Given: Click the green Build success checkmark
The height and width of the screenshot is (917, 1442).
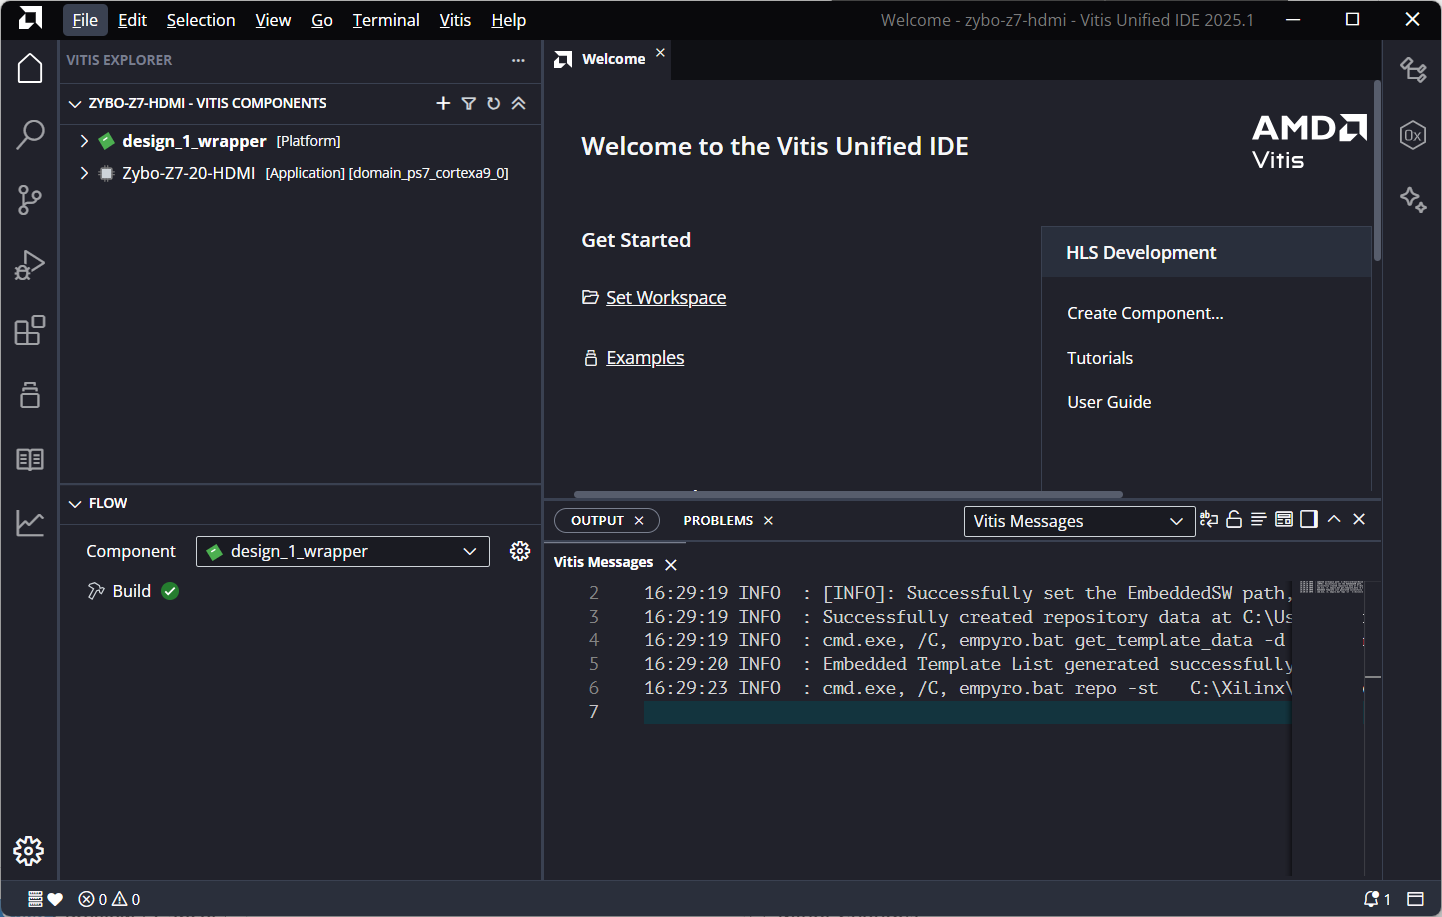Looking at the screenshot, I should (170, 591).
